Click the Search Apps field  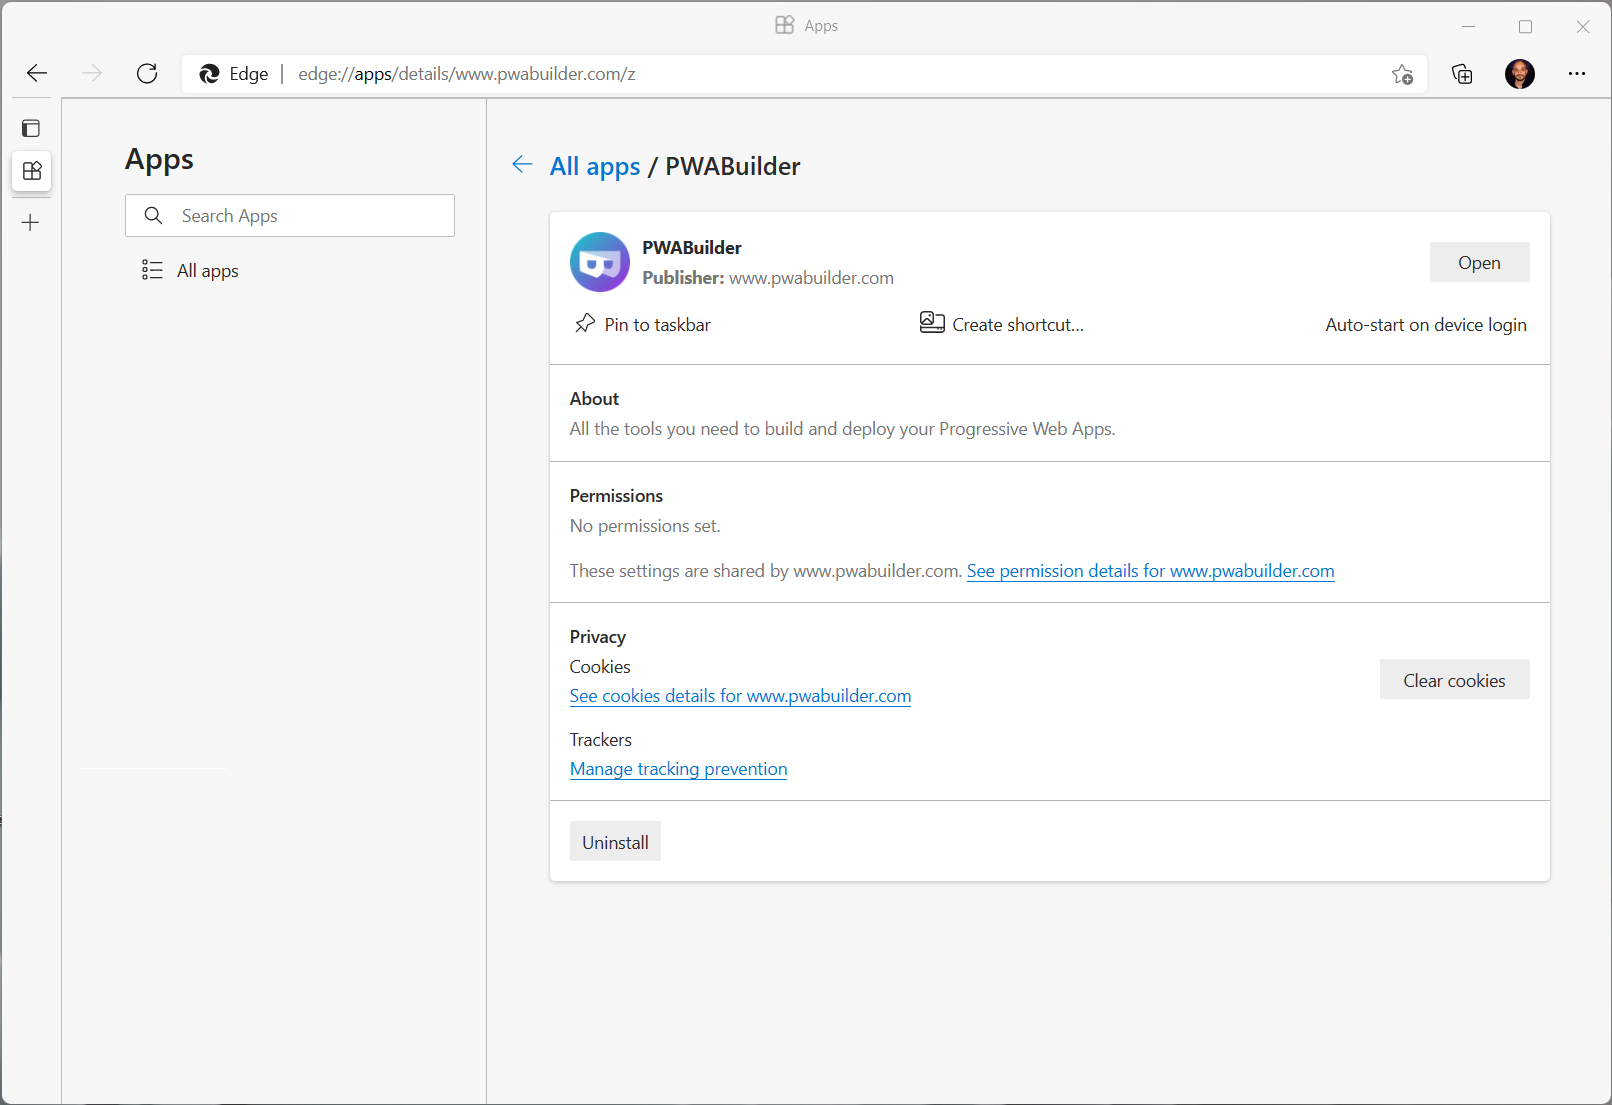(290, 215)
